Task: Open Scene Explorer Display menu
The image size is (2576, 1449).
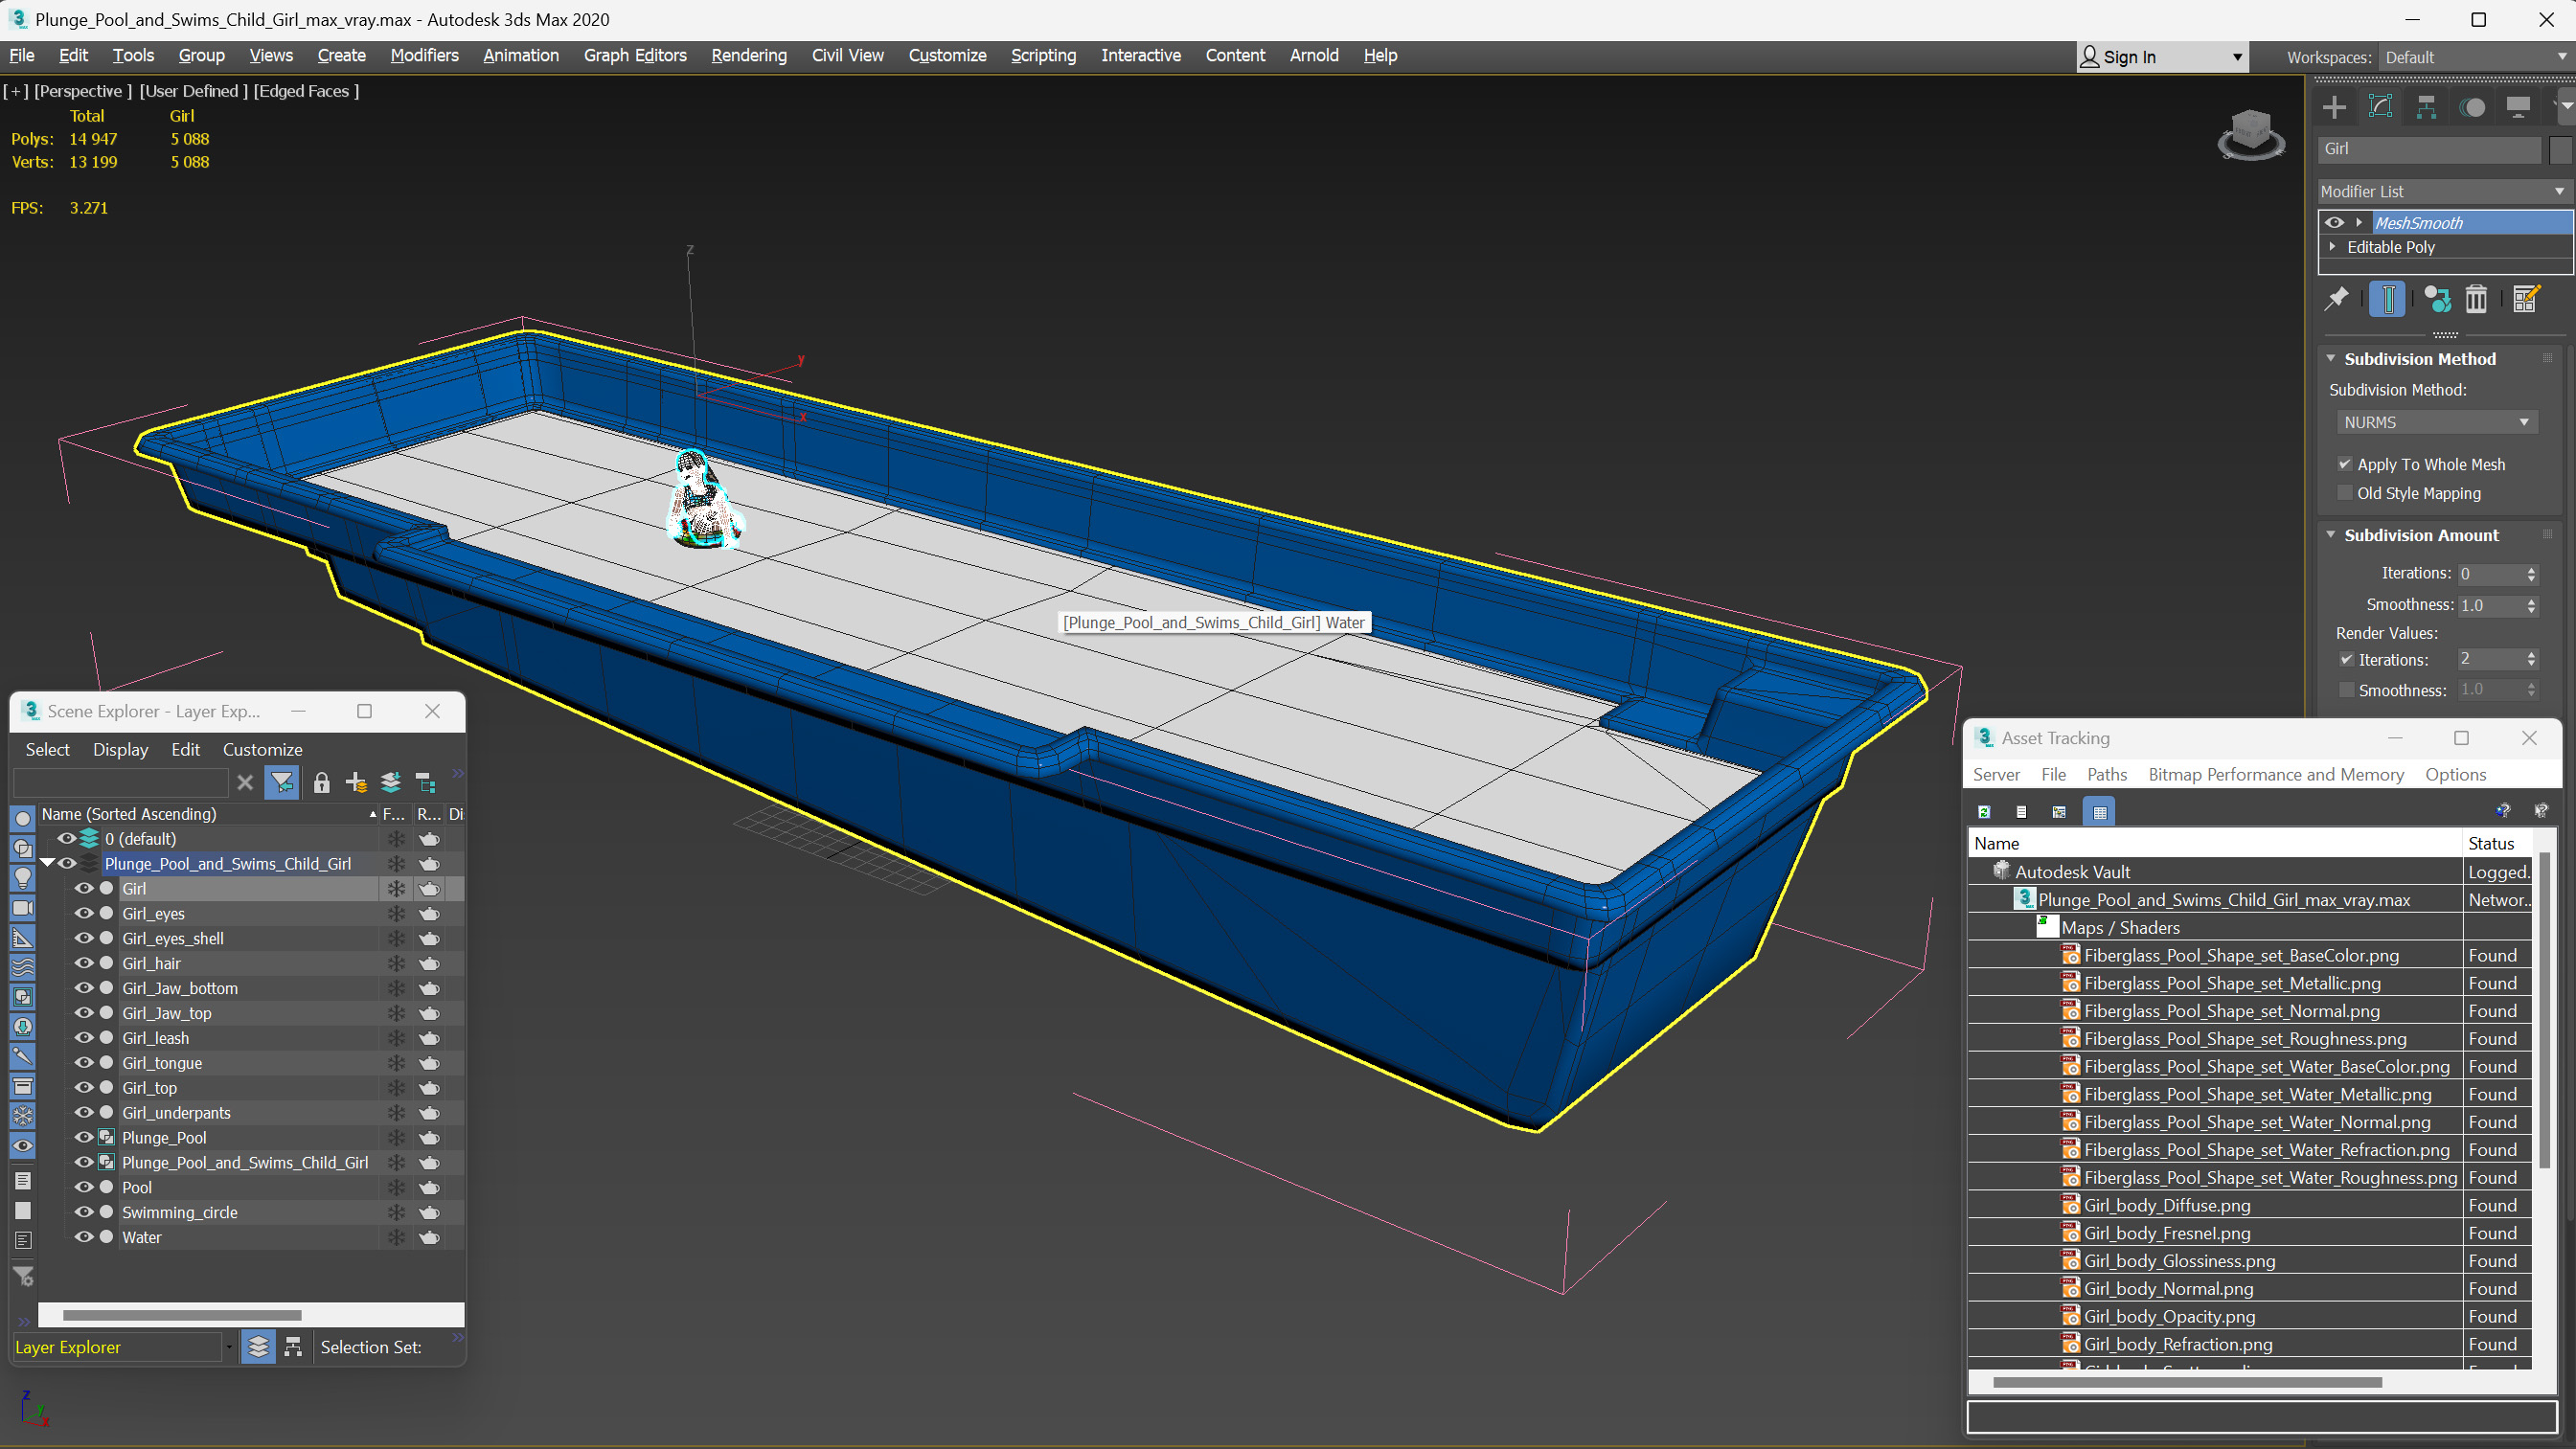Action: [120, 749]
